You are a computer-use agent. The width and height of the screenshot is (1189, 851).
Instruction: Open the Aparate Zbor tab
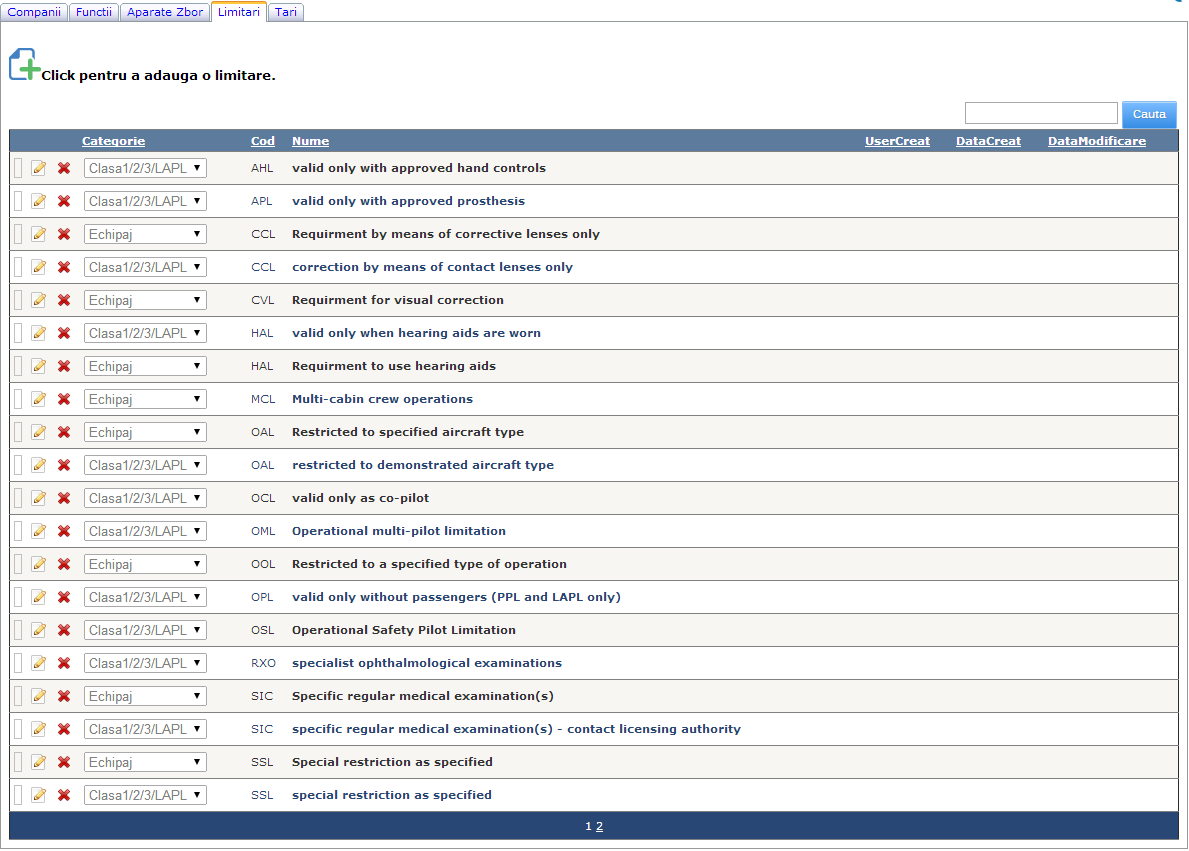(165, 12)
